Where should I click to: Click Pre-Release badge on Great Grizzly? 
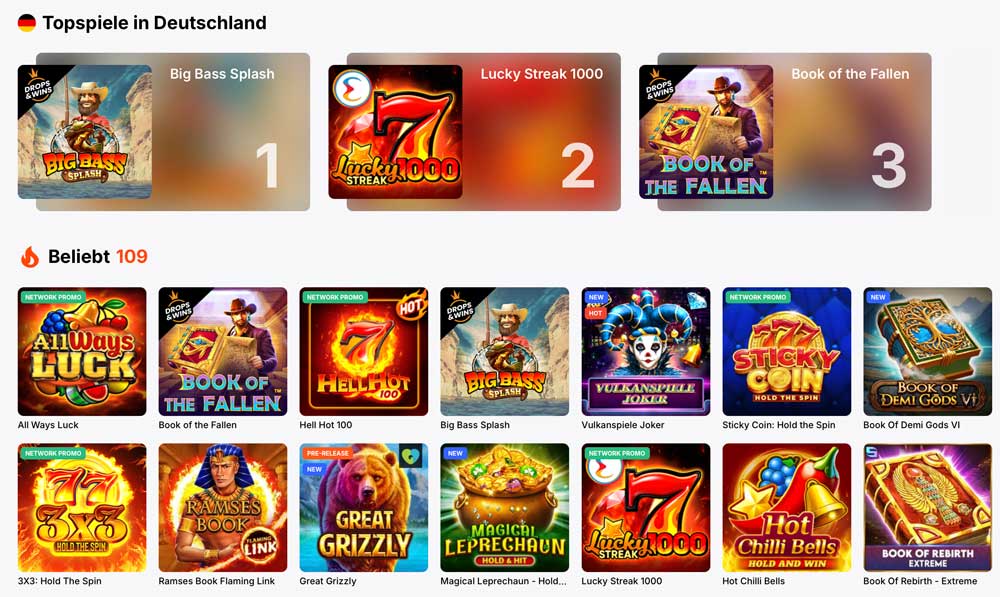click(327, 453)
